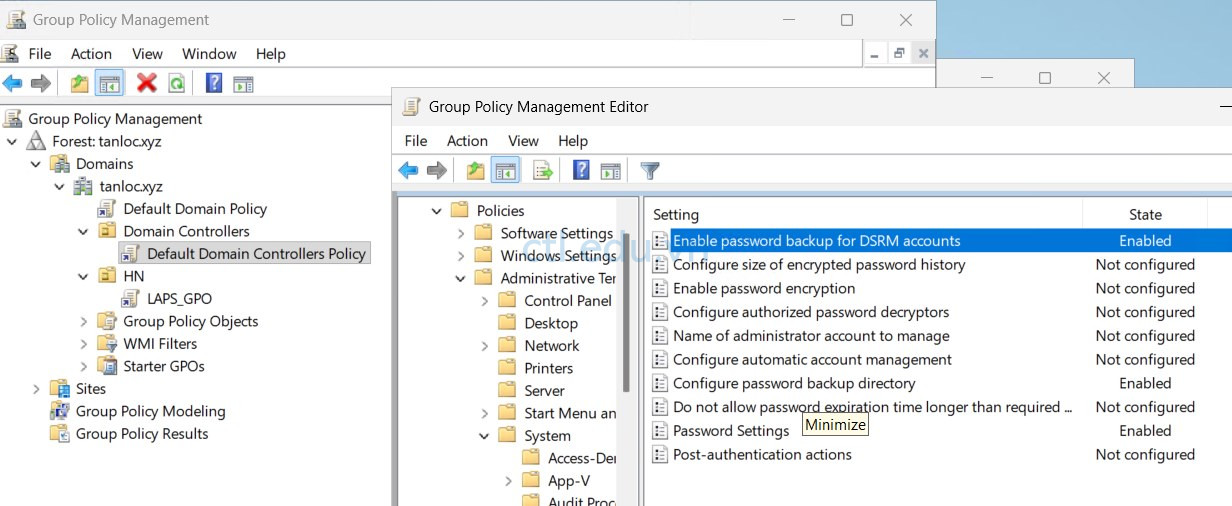Click Up one level folder icon in Group Policy Management
Screen dimensions: 1232x506
pos(80,84)
